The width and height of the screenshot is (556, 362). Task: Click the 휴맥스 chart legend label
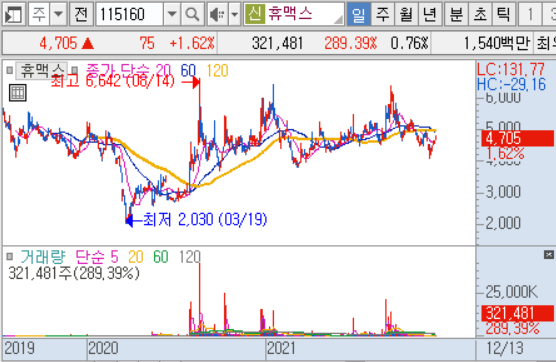(x=41, y=71)
